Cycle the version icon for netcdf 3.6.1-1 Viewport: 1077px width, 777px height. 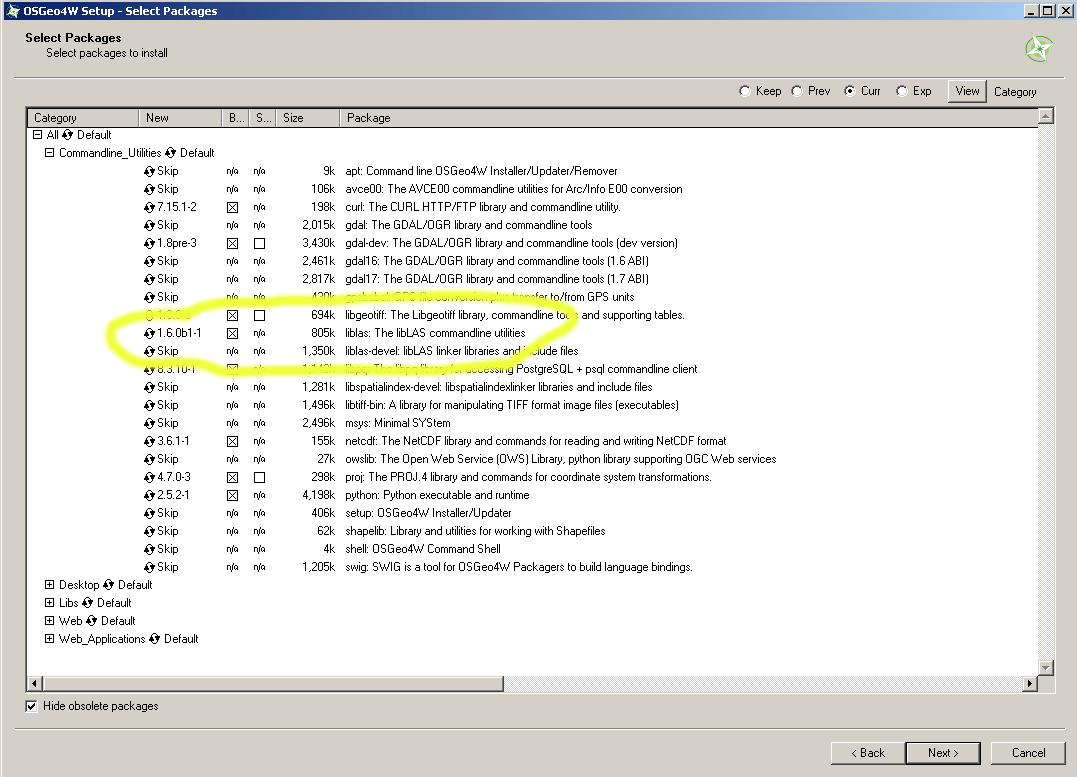(149, 441)
